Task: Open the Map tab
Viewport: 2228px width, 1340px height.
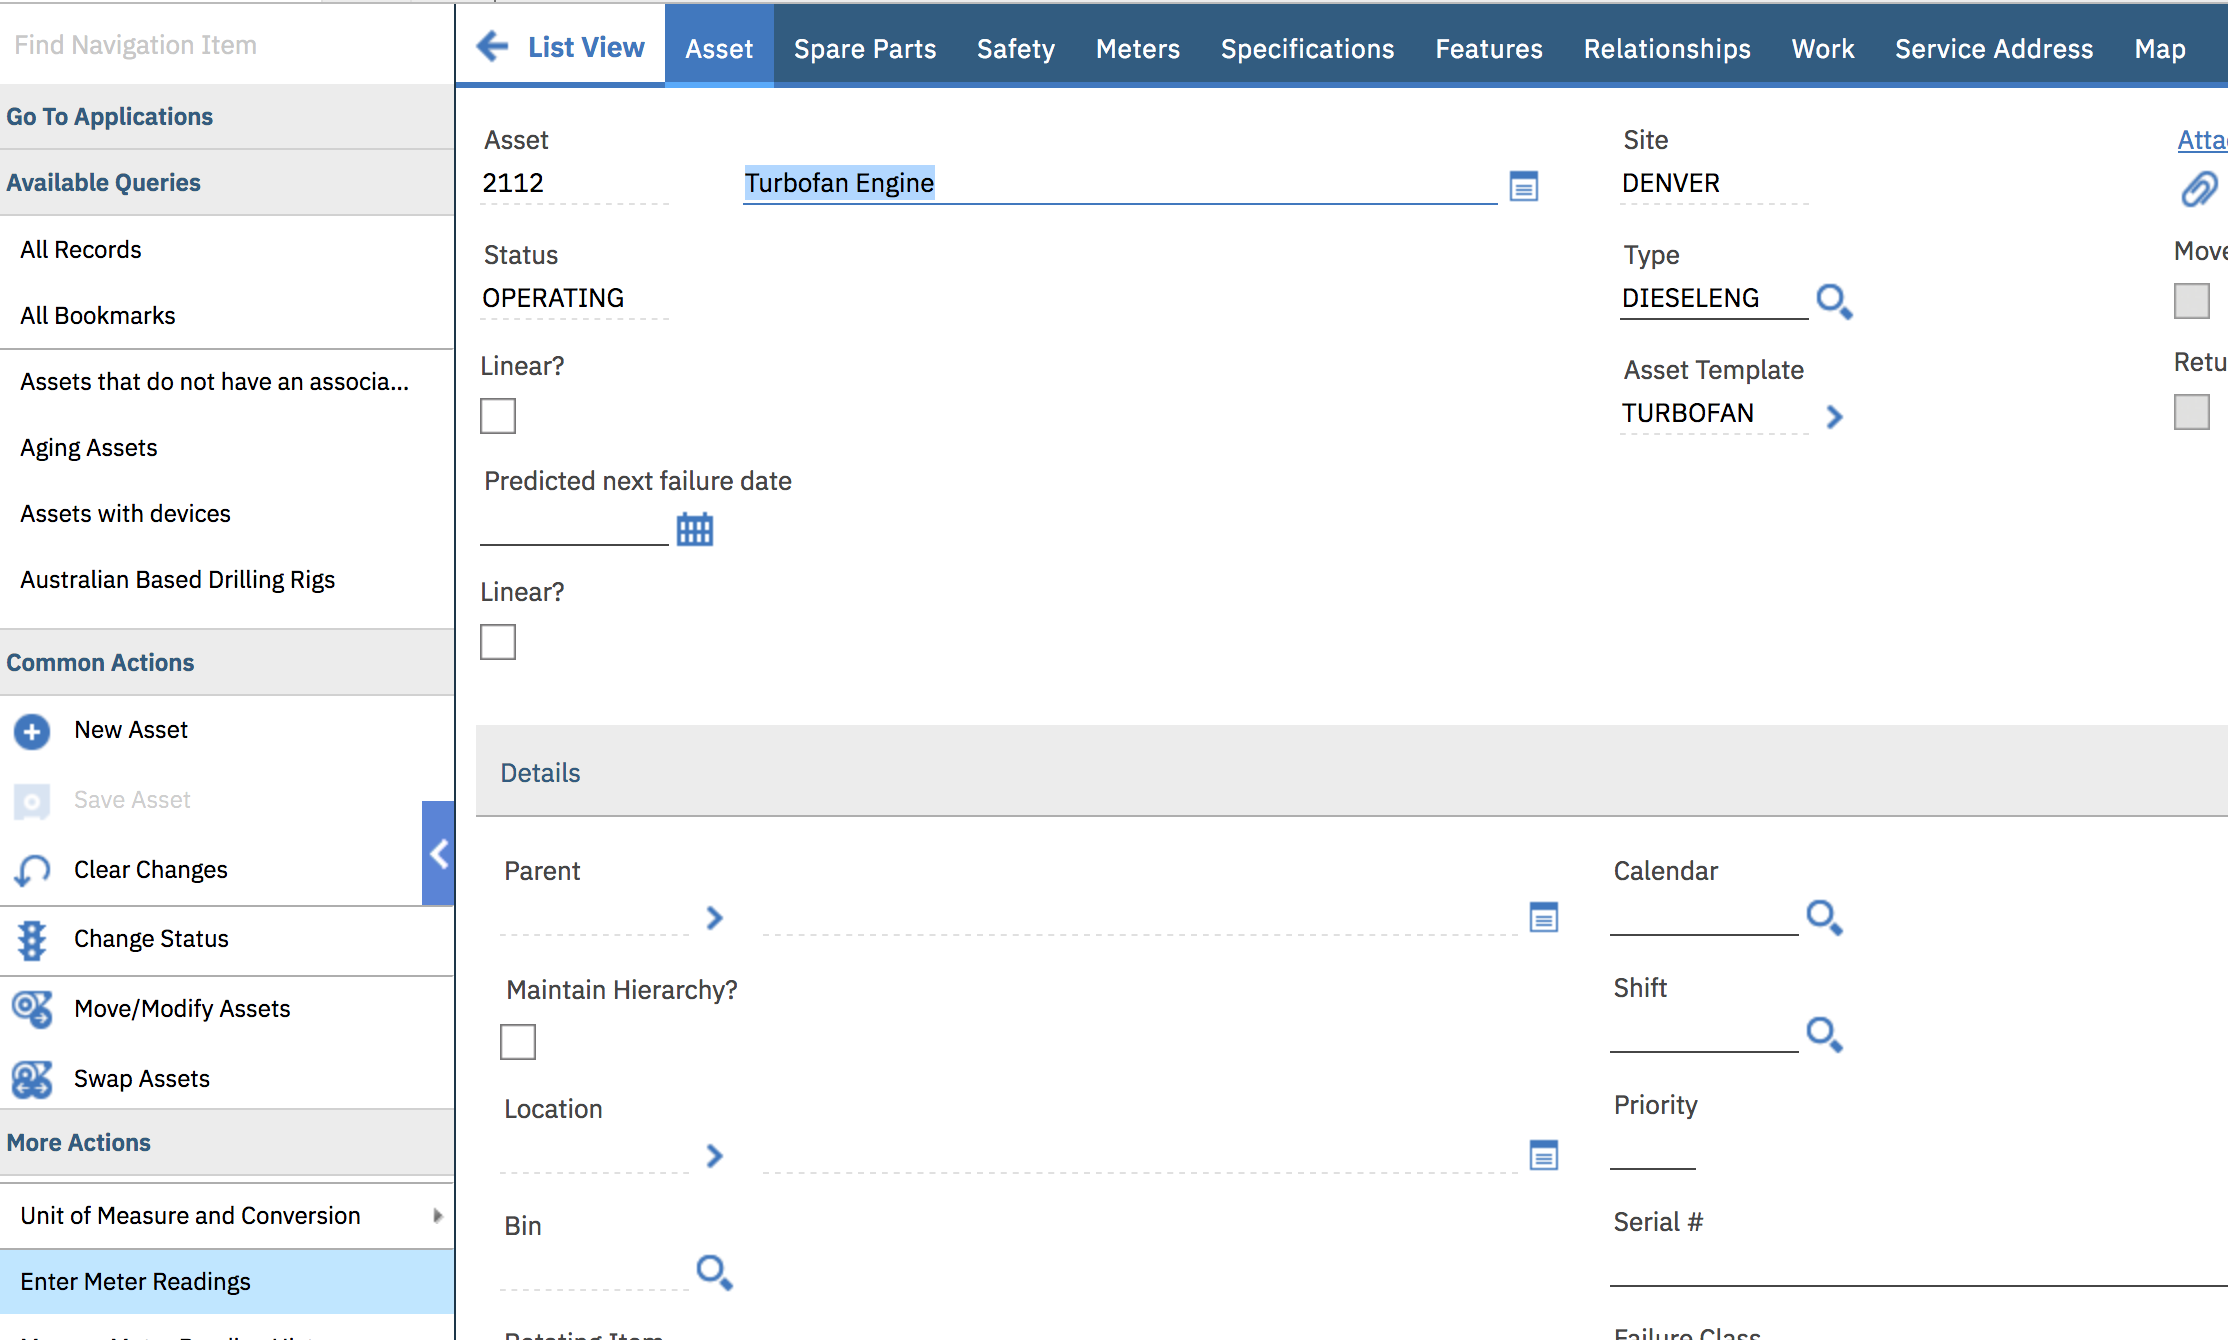Action: pyautogui.click(x=2160, y=48)
